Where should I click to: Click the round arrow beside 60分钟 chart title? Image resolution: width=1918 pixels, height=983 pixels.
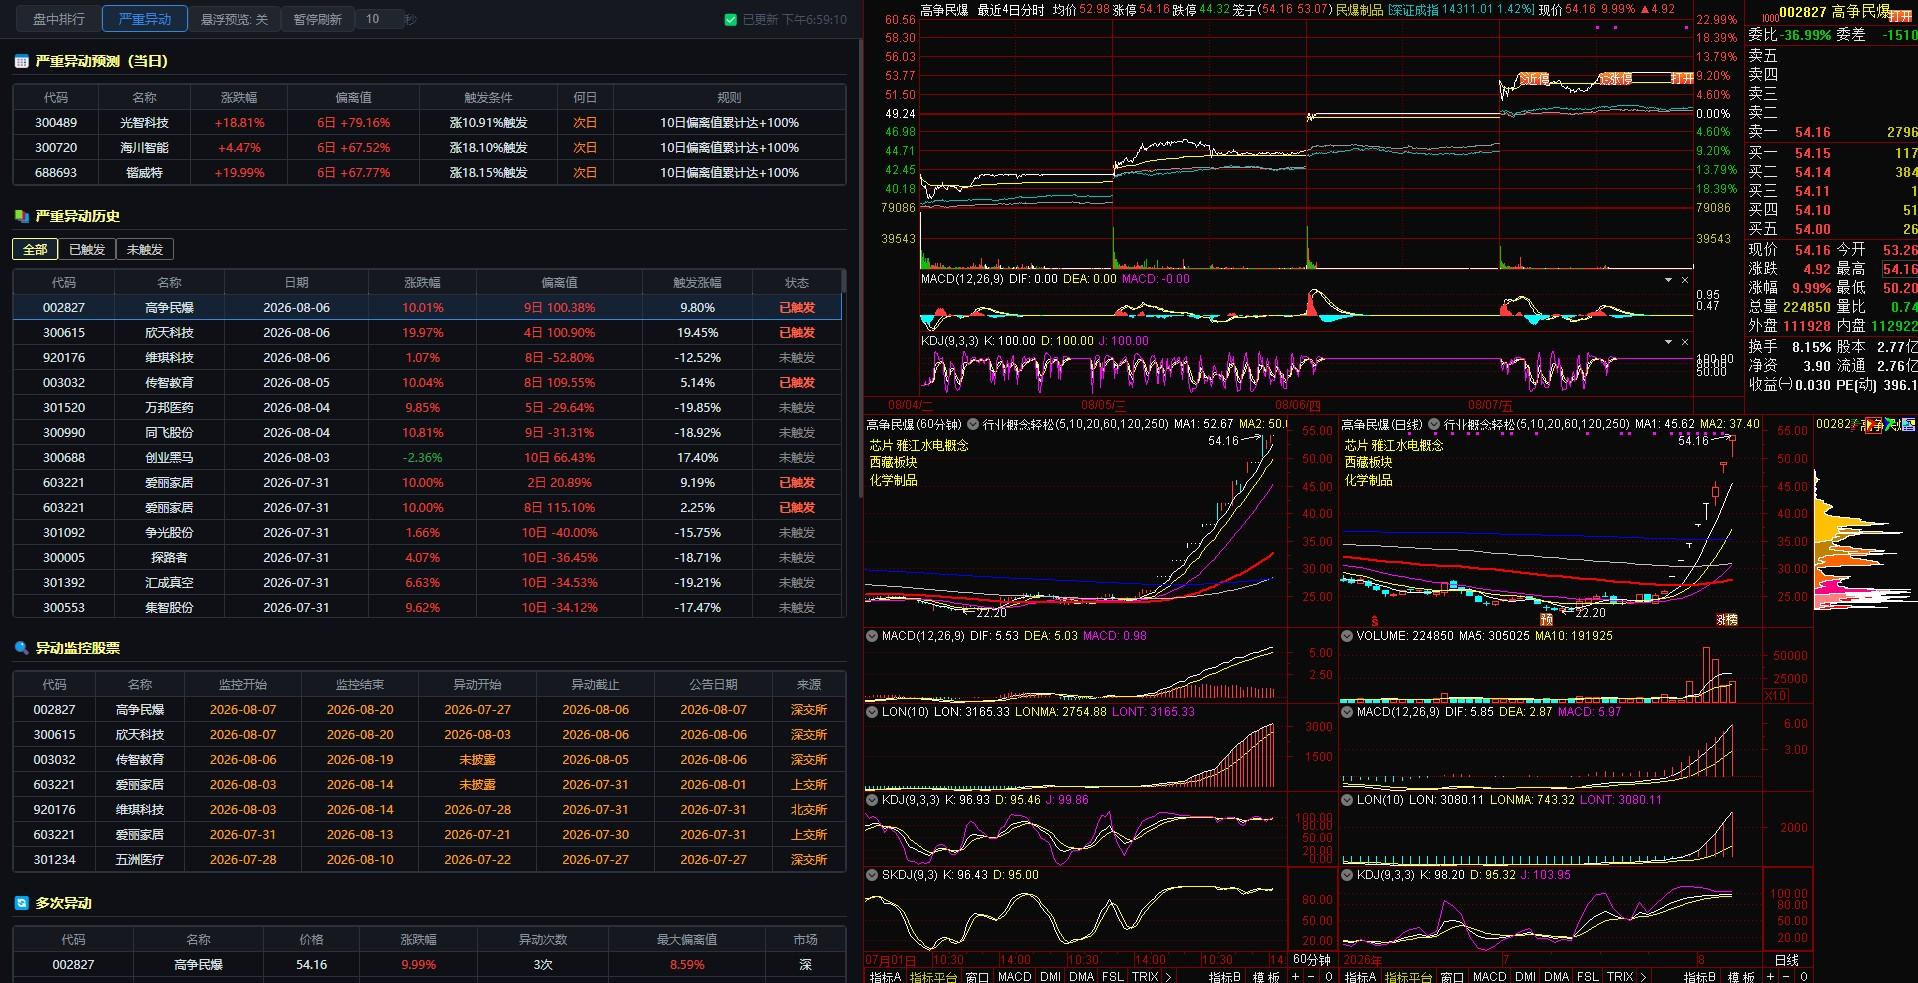tap(972, 425)
